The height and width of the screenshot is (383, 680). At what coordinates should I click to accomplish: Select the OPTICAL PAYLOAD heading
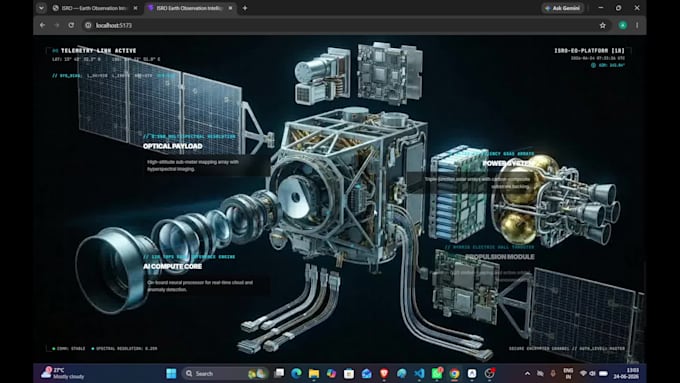click(x=173, y=146)
